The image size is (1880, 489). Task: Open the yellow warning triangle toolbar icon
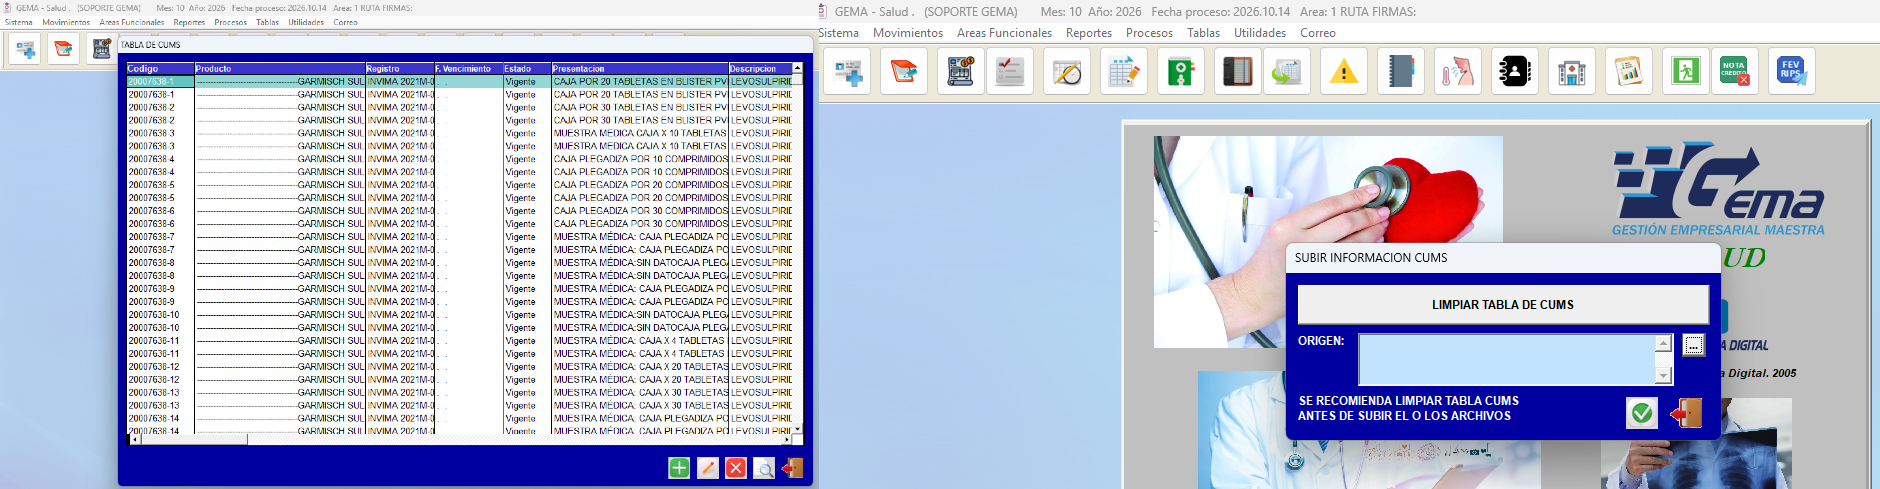coord(1344,72)
